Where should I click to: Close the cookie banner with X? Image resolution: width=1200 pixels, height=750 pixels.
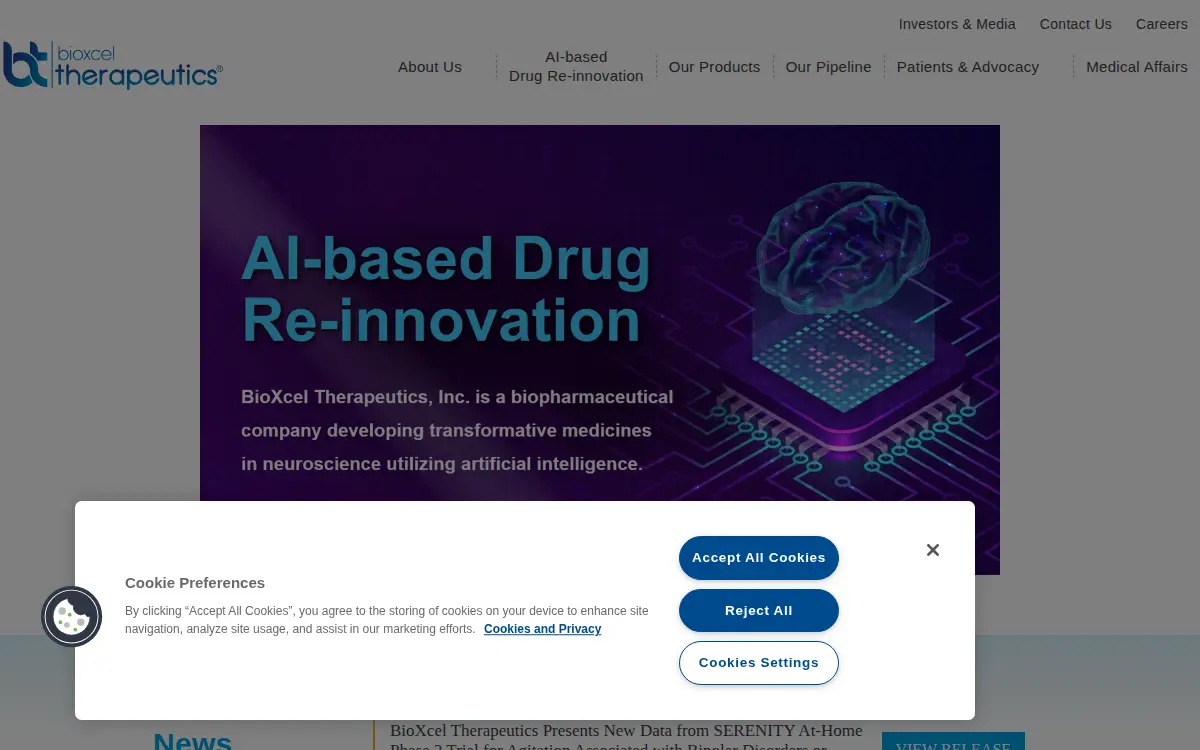pyautogui.click(x=933, y=550)
